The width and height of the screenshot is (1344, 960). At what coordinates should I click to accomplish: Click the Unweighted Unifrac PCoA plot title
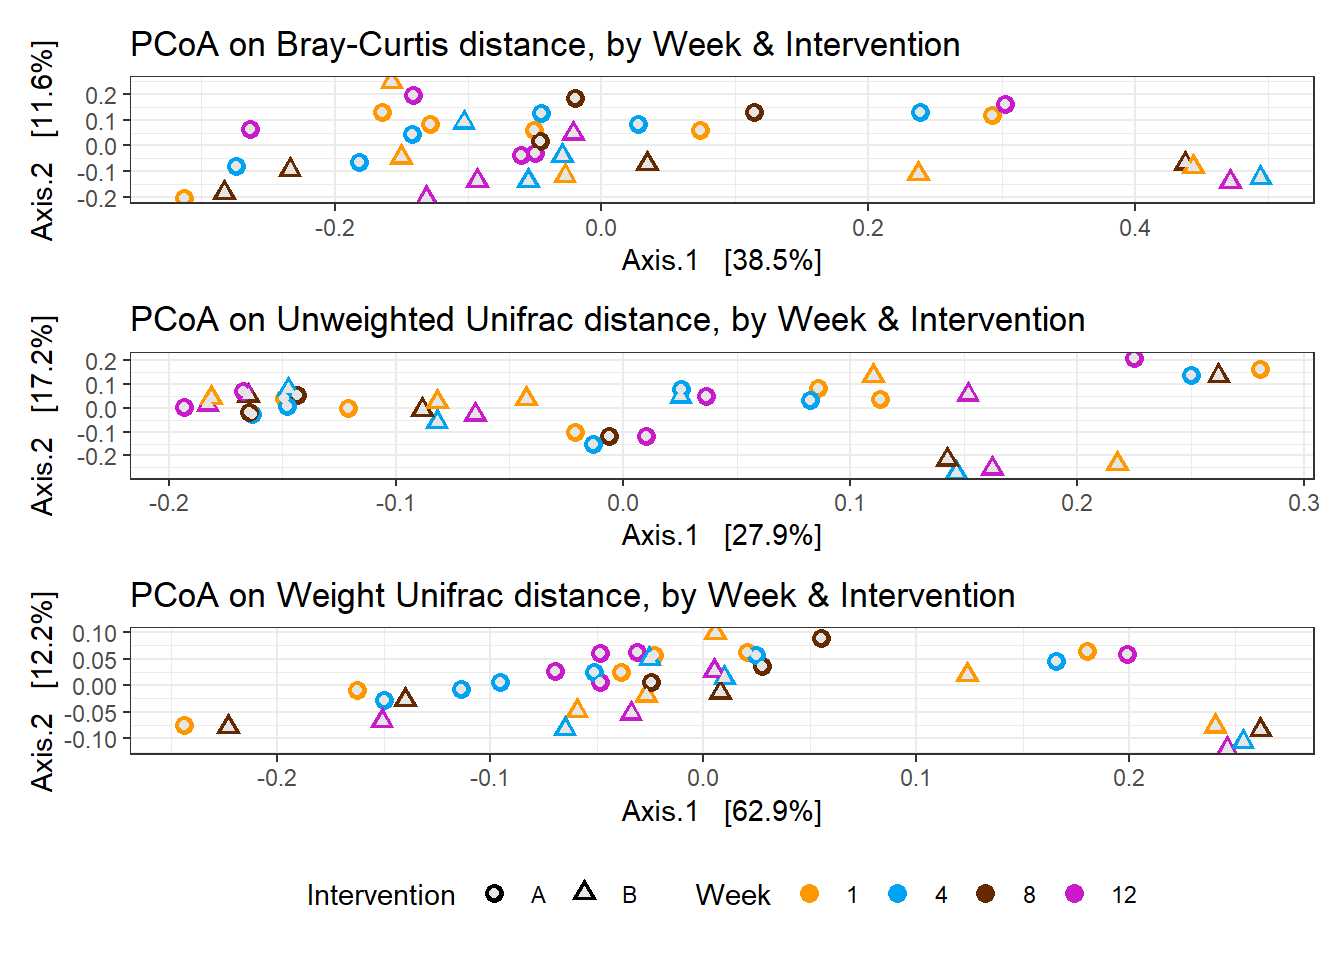607,320
